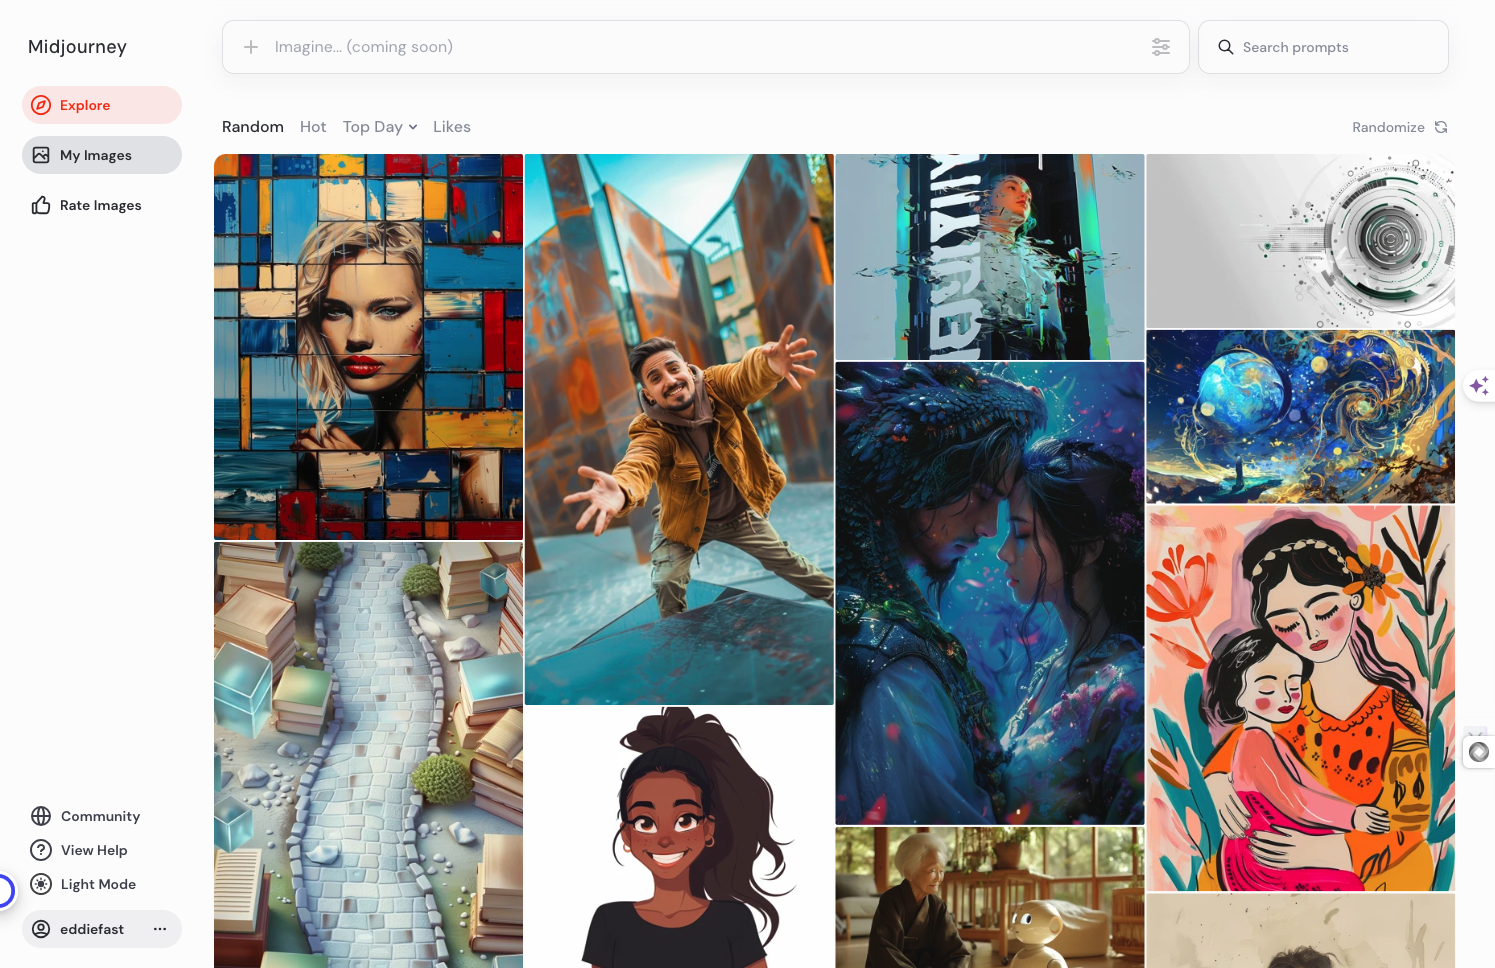1495x968 pixels.
Task: Click Randomize refresh button
Action: [x=1400, y=127]
